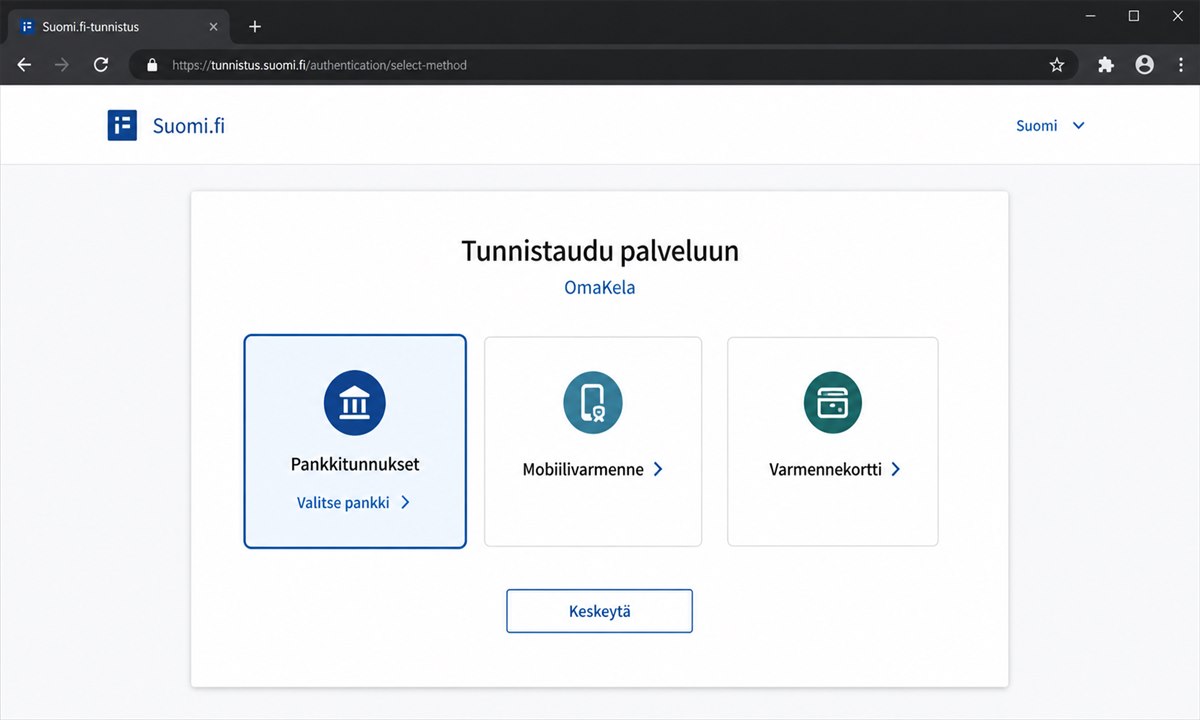Go forward in browser history
The height and width of the screenshot is (720, 1200).
[62, 65]
